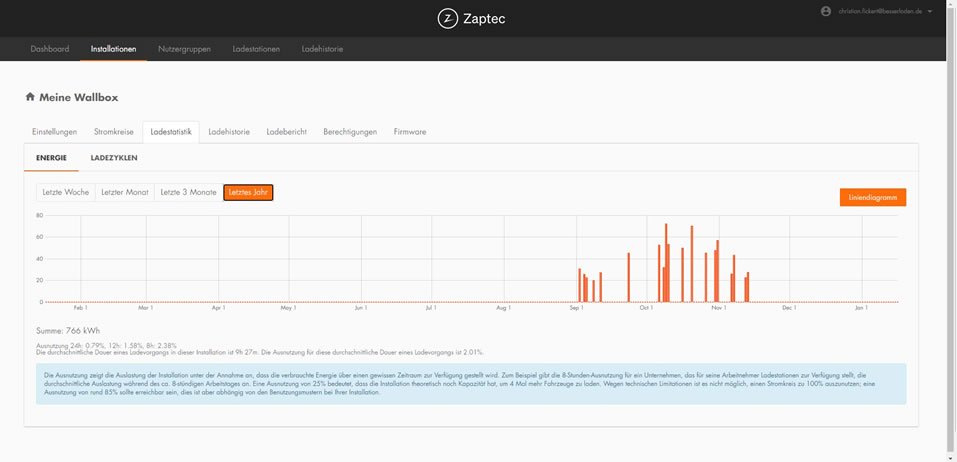Viewport: 957px width, 462px height.
Task: Open Ladestationen in the top navigation
Action: tap(256, 49)
